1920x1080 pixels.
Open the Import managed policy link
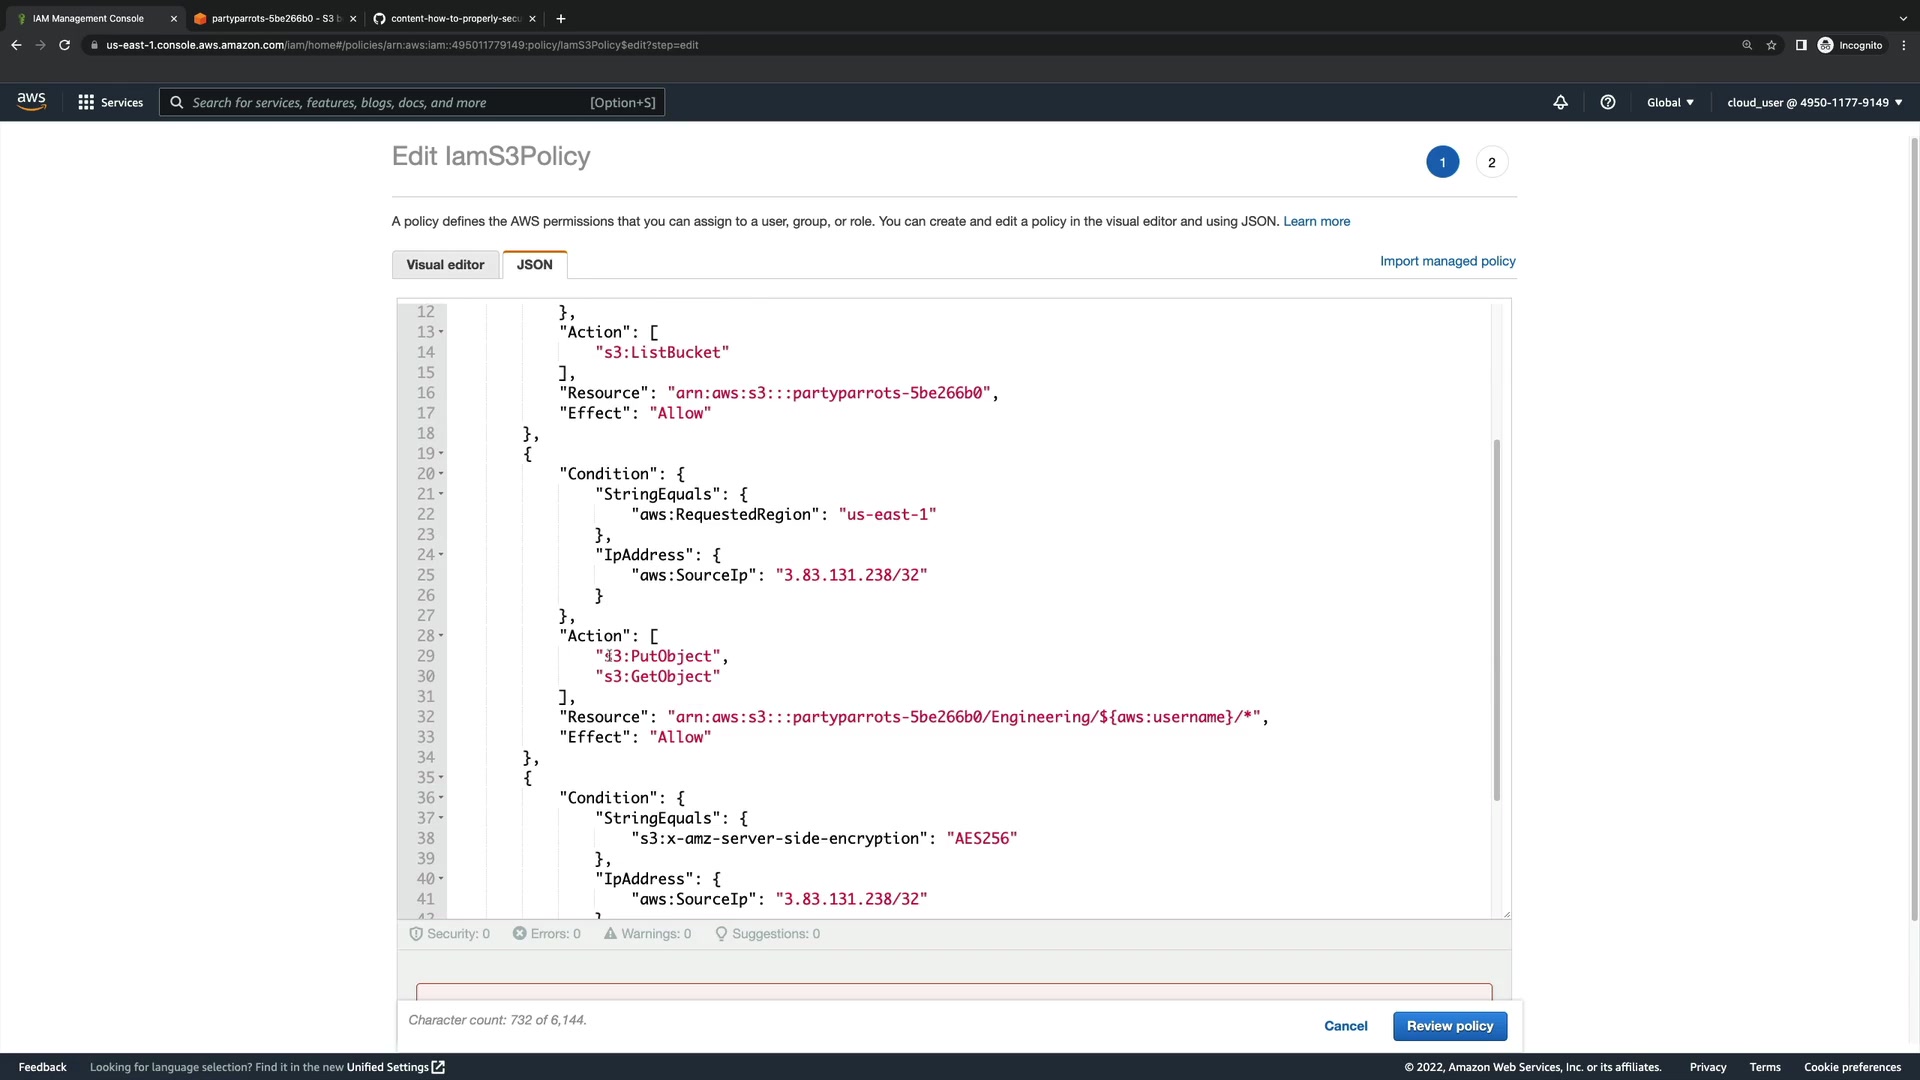[x=1447, y=261]
